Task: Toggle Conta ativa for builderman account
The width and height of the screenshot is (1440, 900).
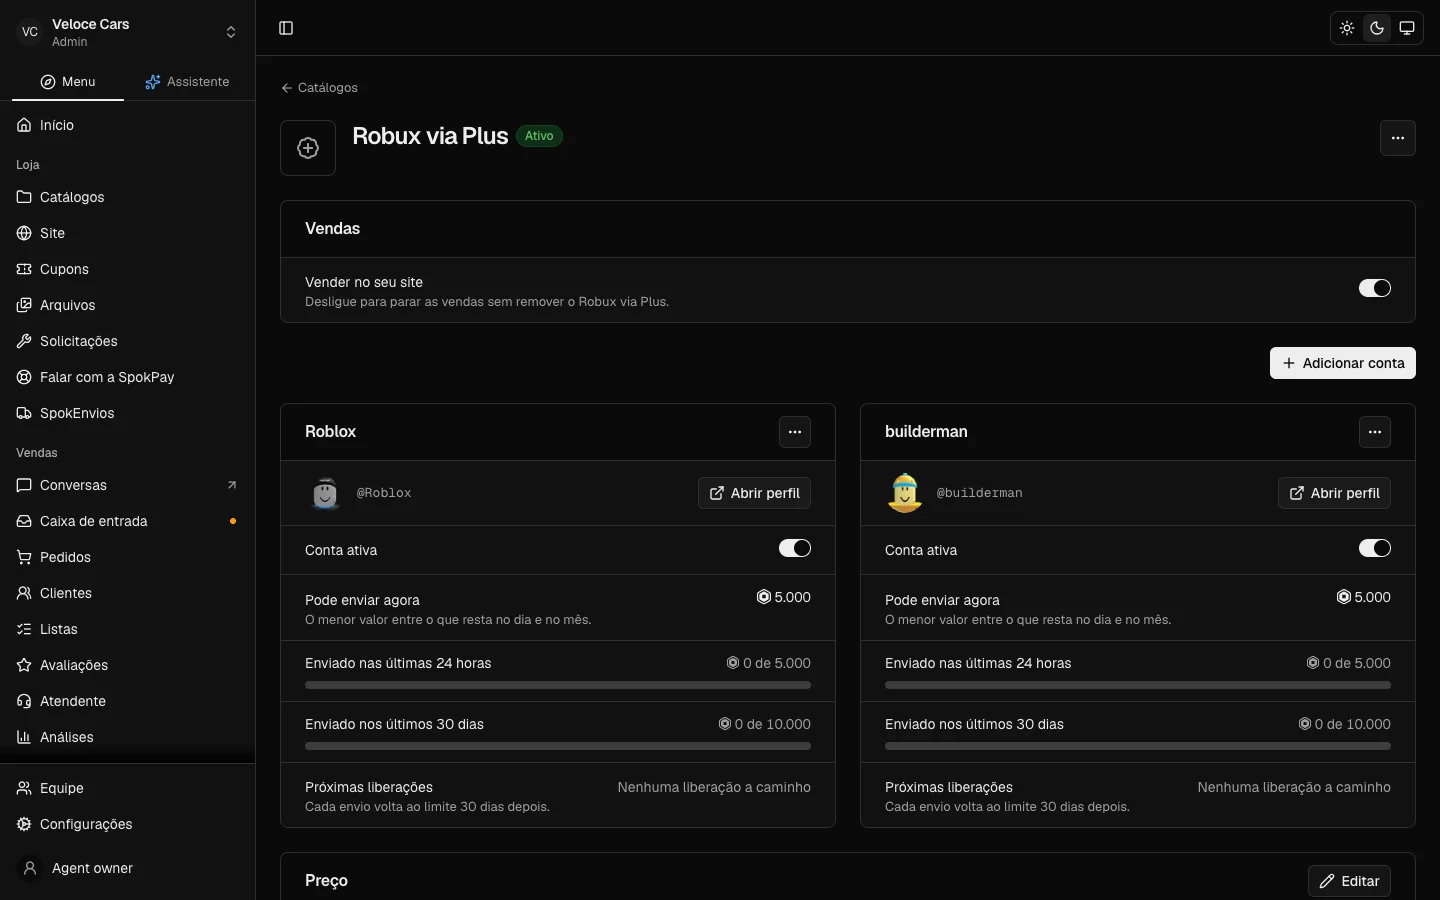Action: pyautogui.click(x=1375, y=548)
